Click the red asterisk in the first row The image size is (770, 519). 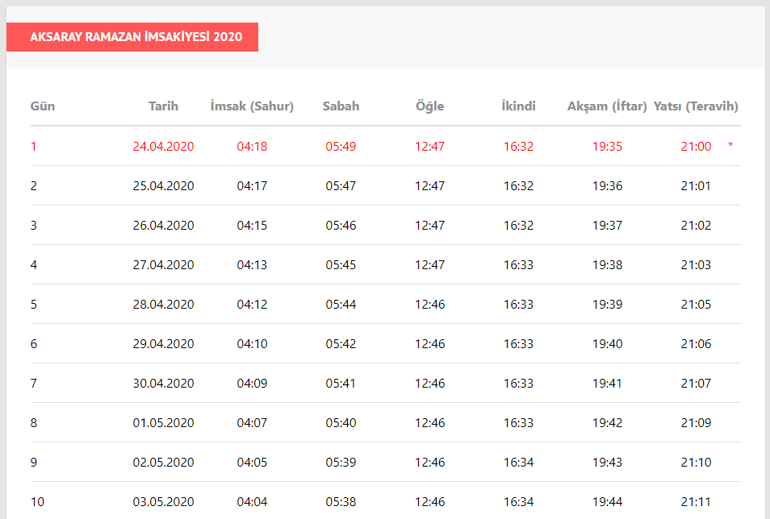(730, 147)
